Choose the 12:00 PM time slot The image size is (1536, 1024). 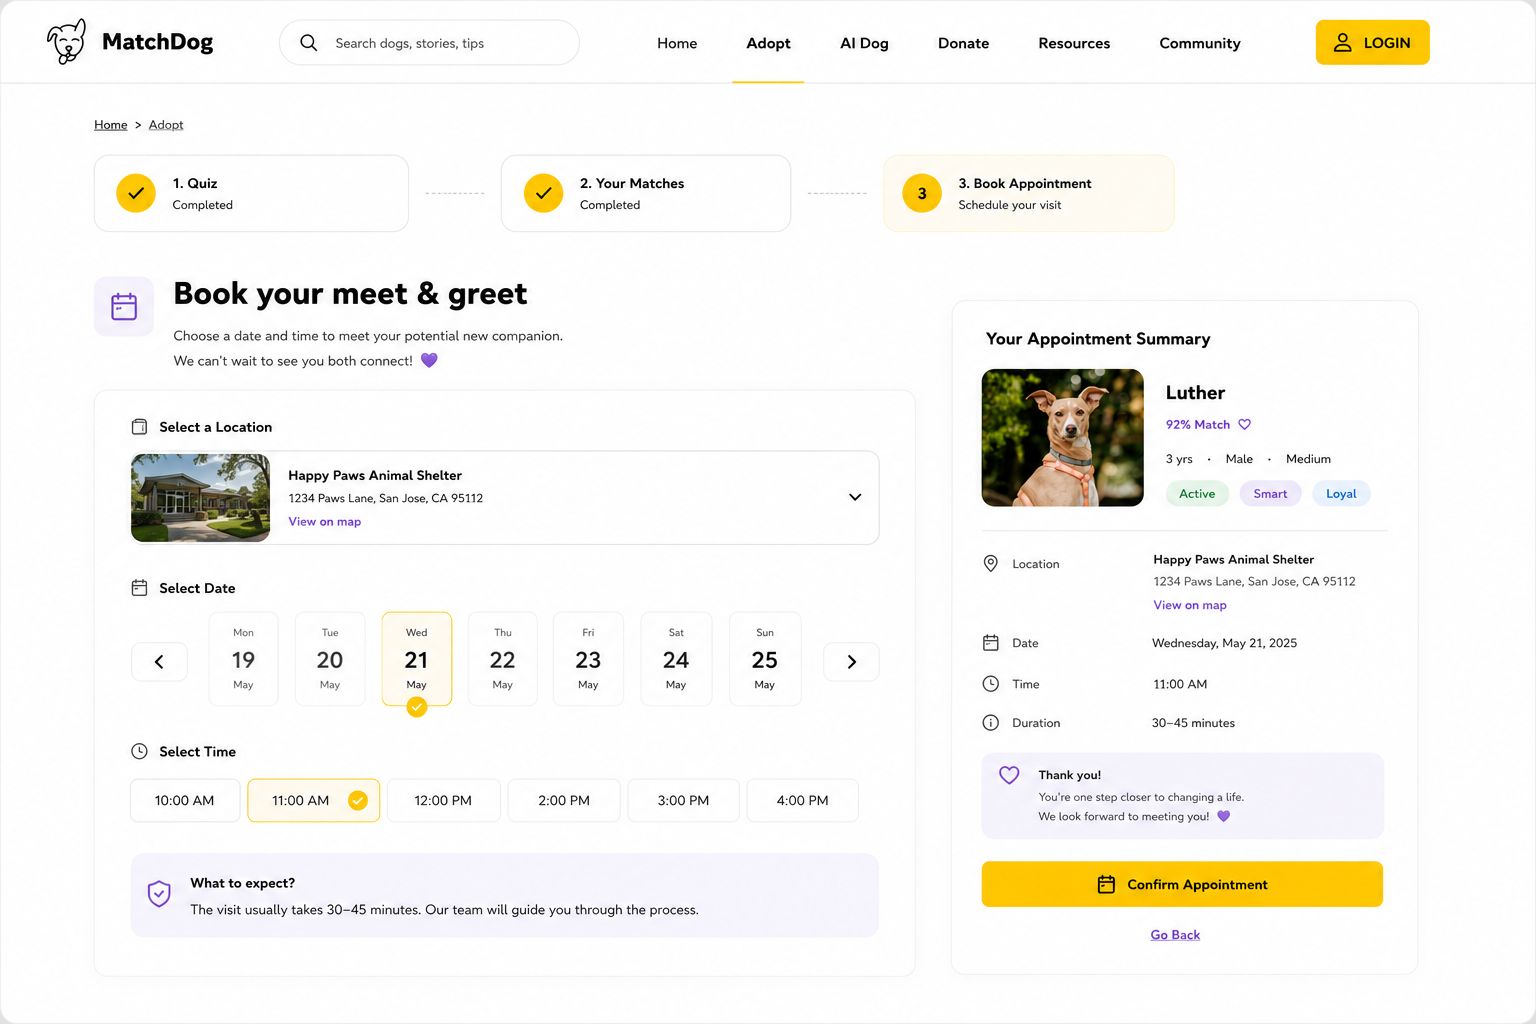coord(443,800)
